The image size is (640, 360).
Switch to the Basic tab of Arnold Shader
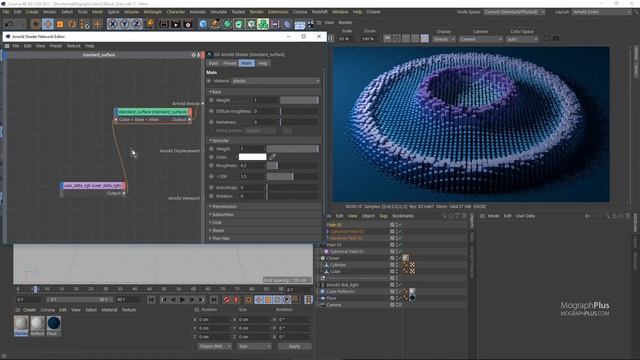(x=213, y=63)
